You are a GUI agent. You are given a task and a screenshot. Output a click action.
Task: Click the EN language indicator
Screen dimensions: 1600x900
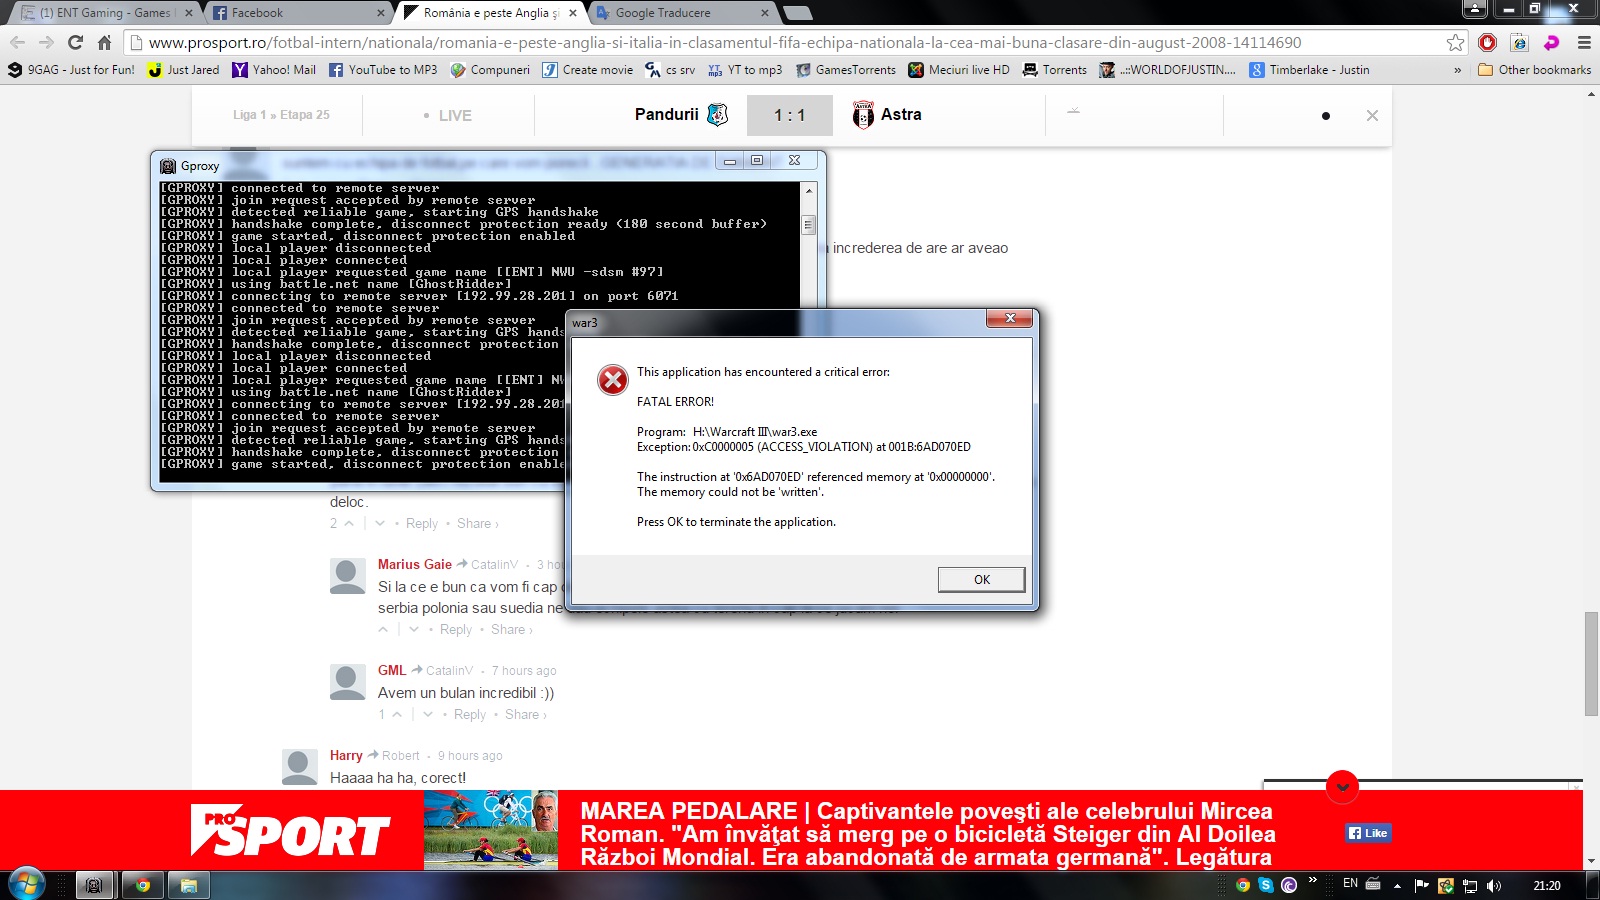[1350, 884]
